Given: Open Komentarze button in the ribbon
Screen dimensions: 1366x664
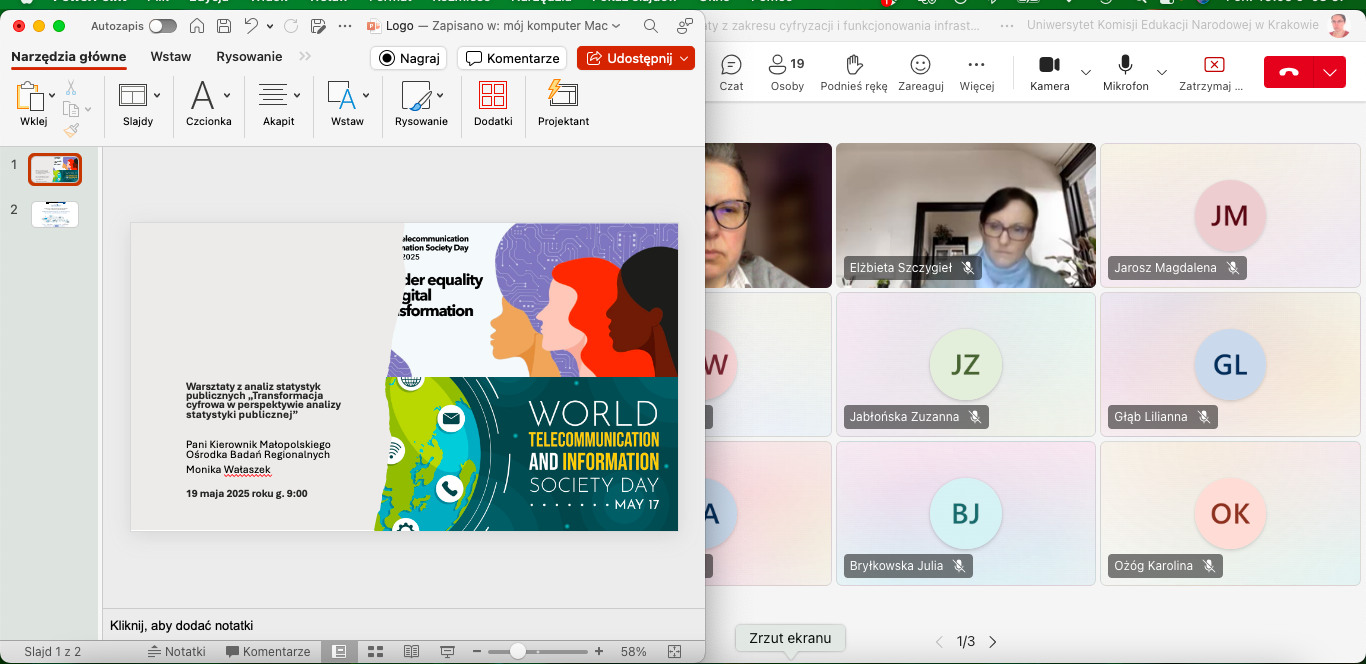Looking at the screenshot, I should click(x=512, y=59).
